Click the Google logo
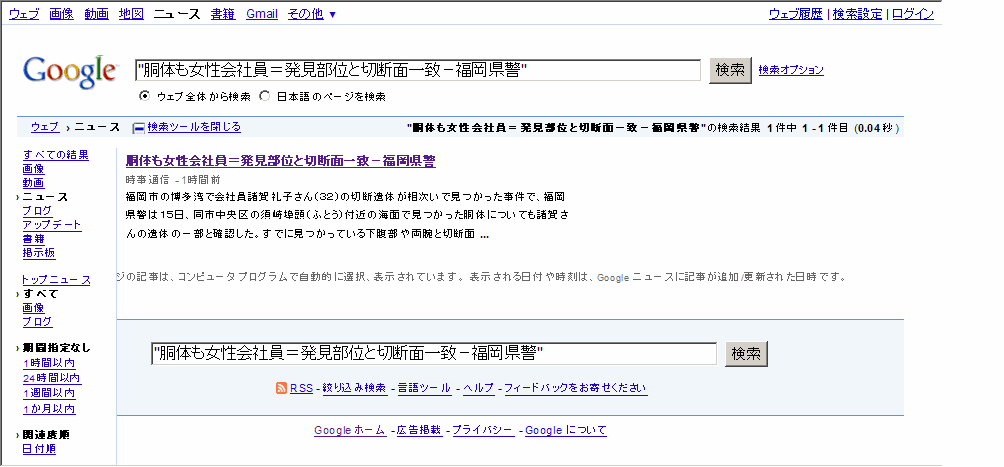The image size is (1004, 467). click(70, 71)
